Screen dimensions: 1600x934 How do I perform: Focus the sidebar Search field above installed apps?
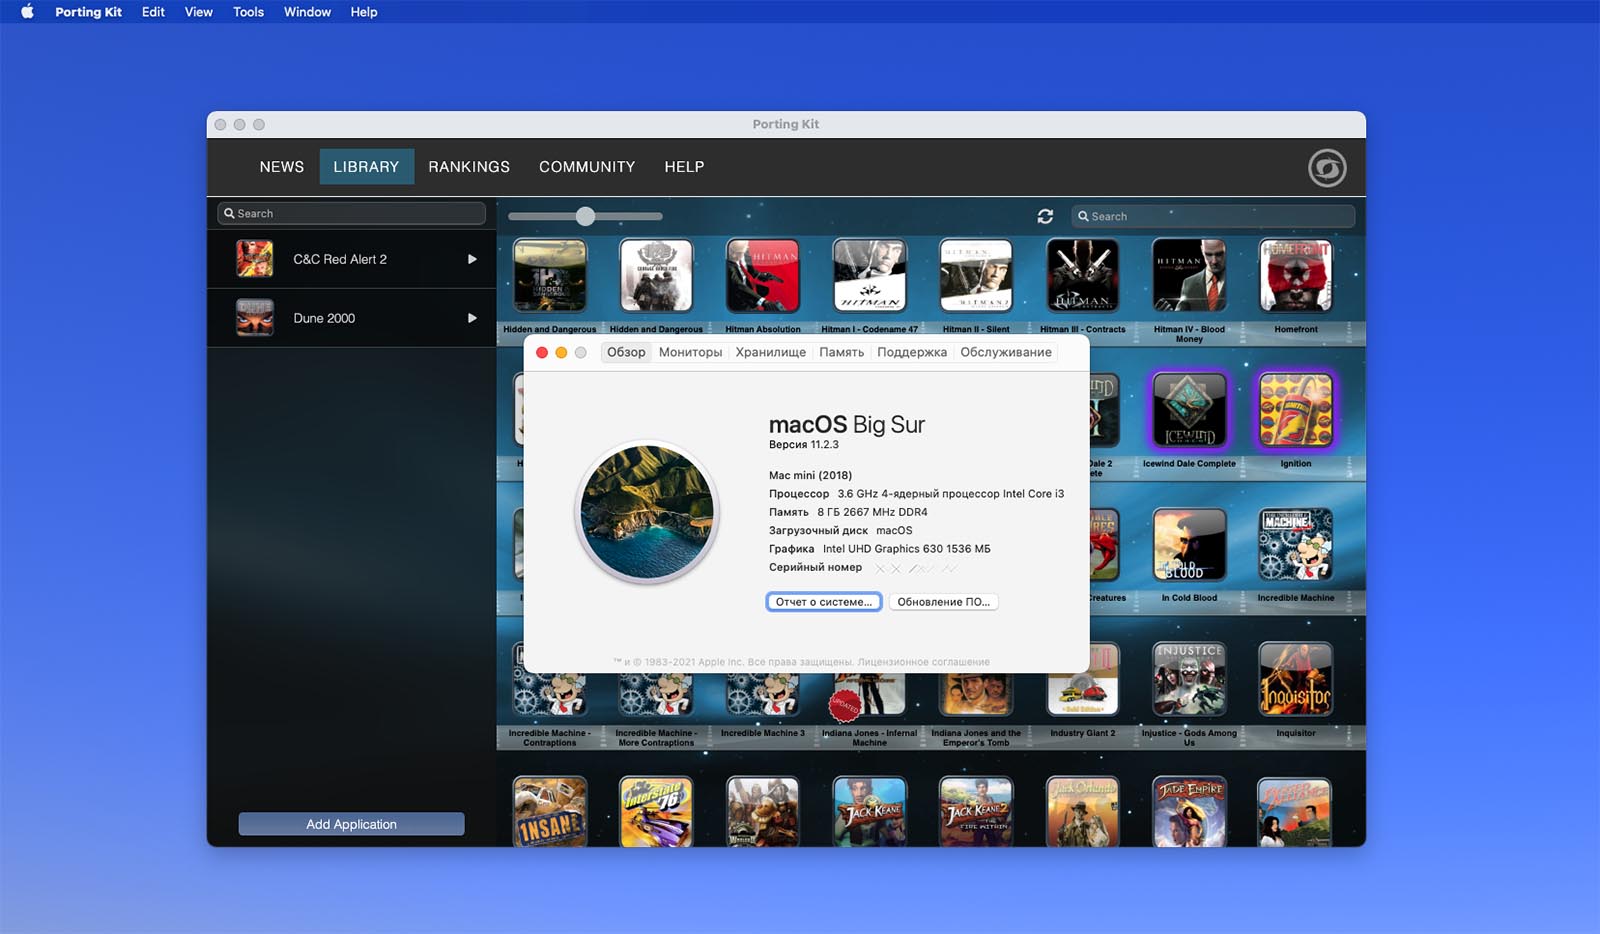pos(351,213)
